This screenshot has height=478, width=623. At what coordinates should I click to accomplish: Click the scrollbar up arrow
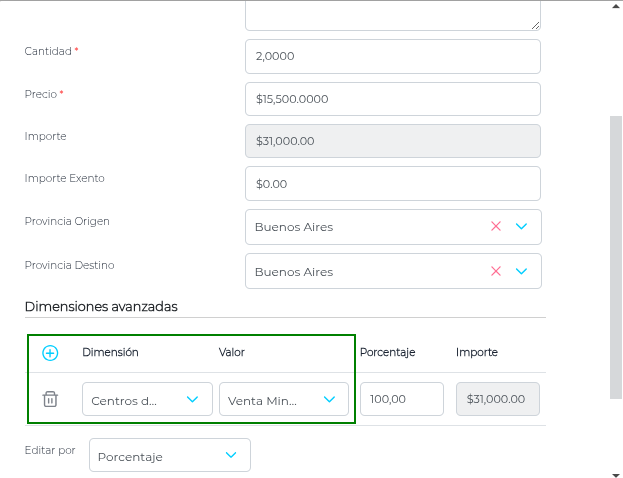[x=615, y=5]
